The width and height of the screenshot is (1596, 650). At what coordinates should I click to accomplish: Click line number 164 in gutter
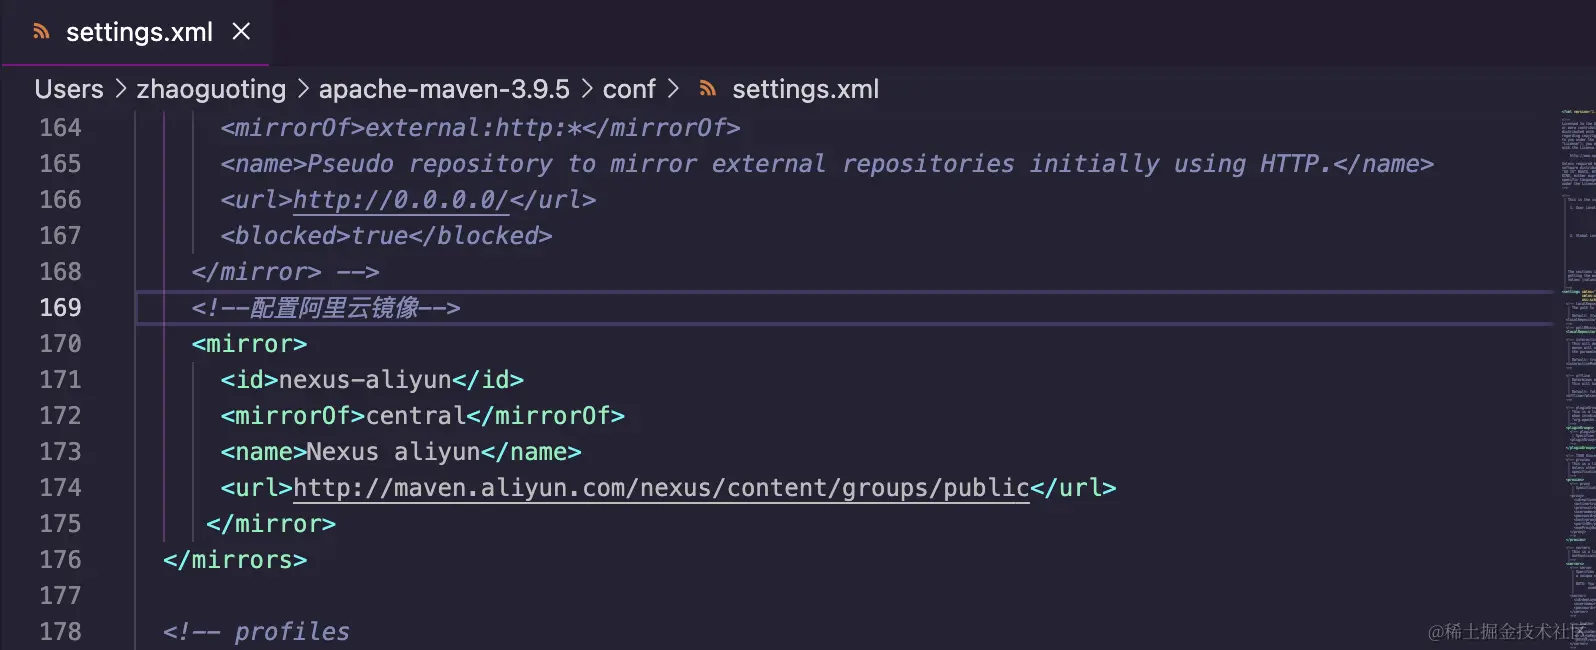tap(60, 128)
